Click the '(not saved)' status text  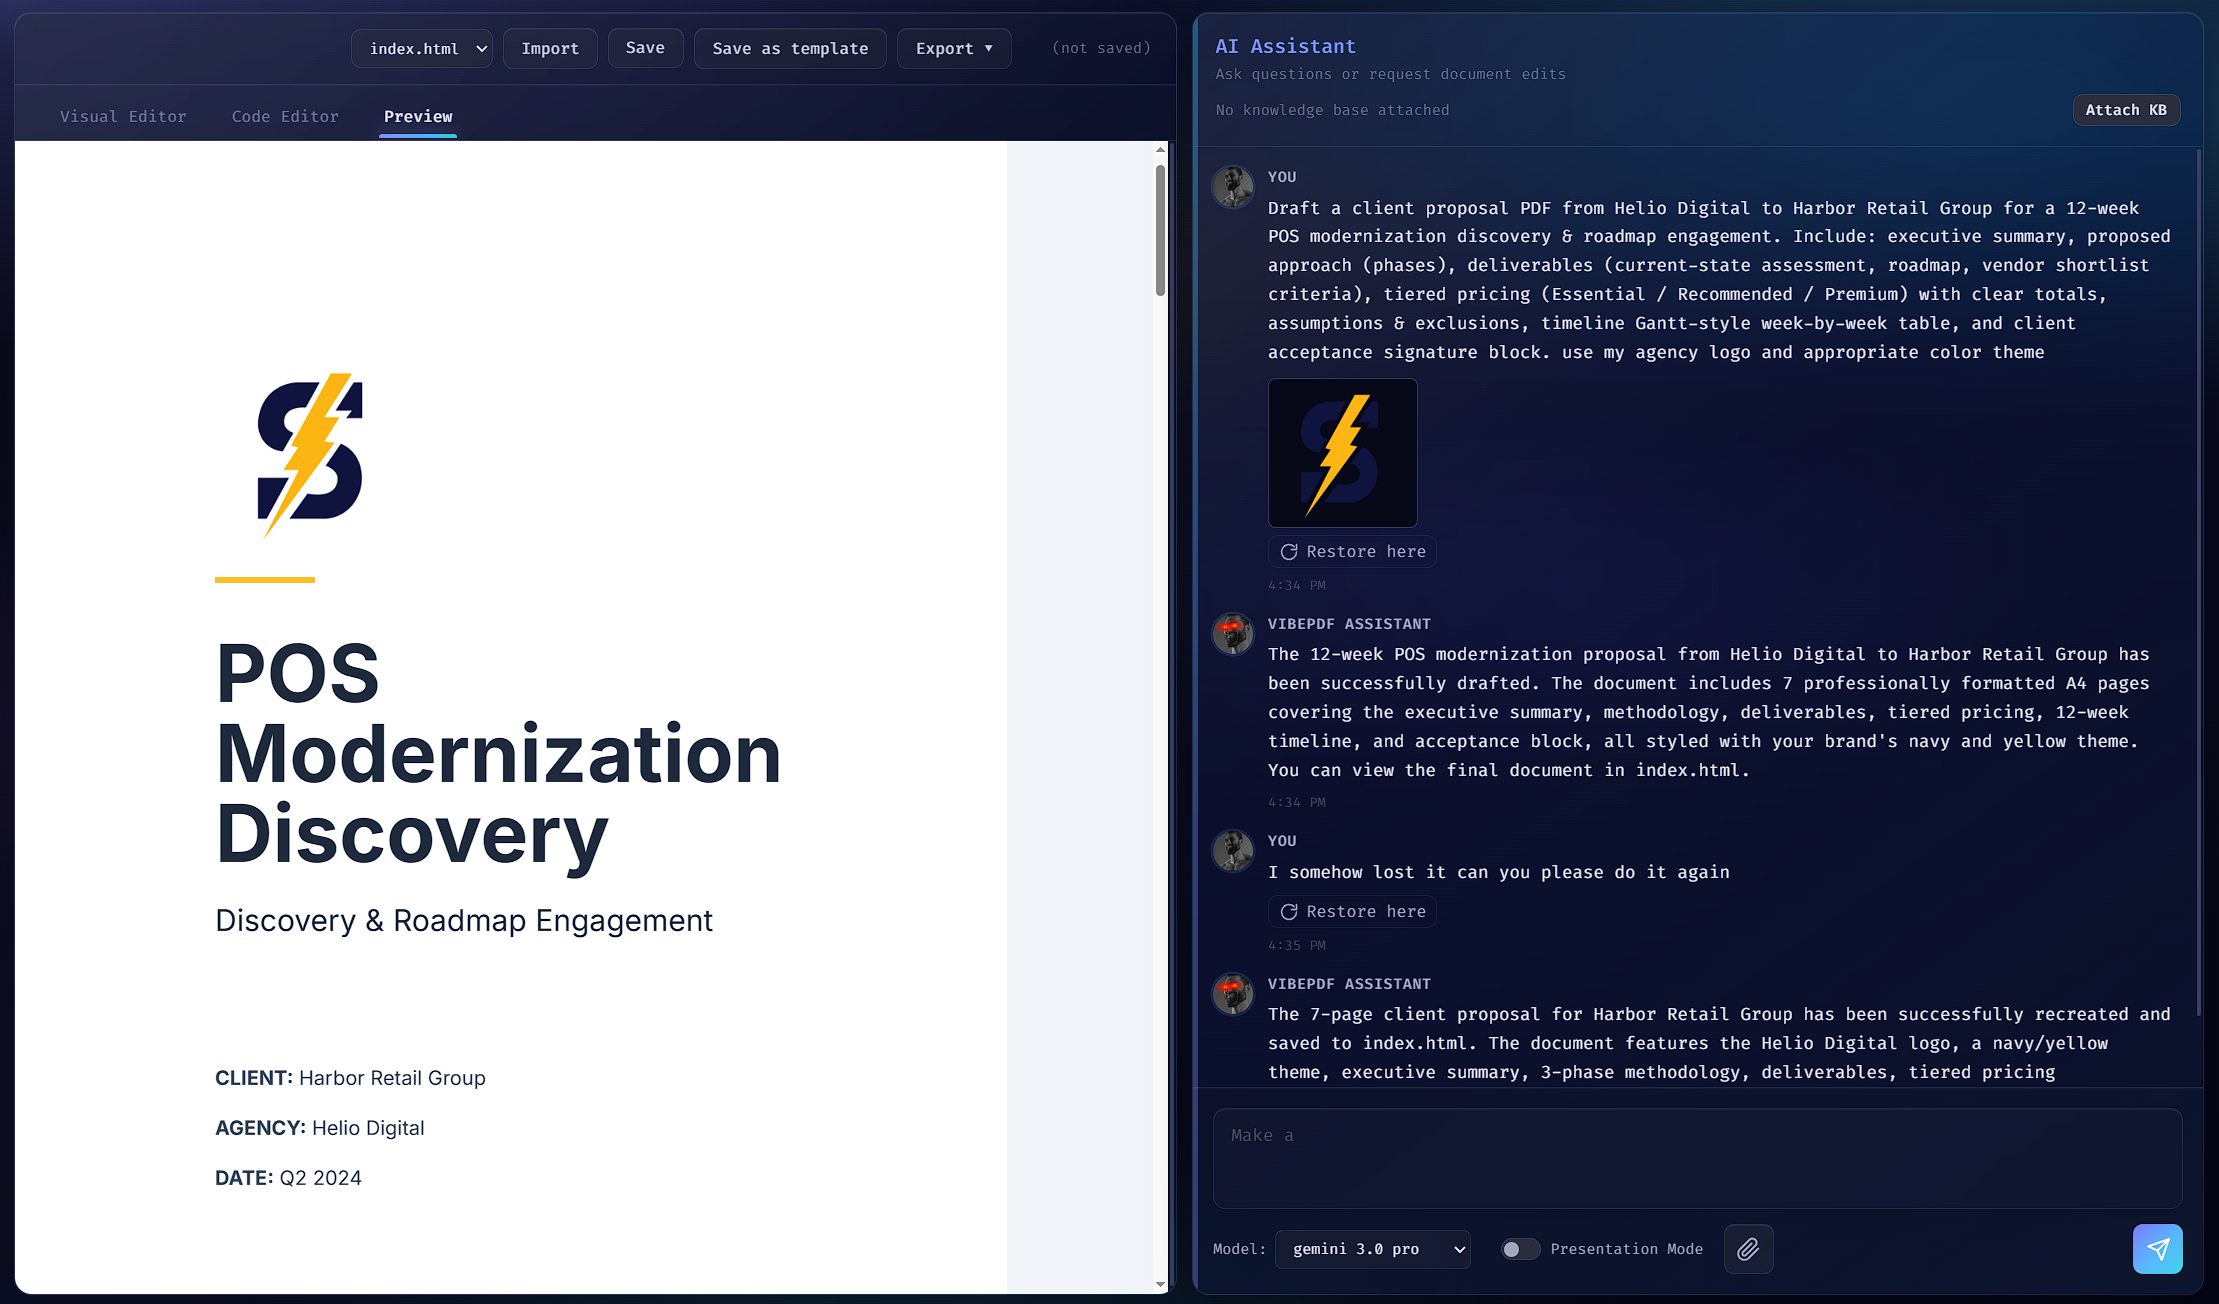1101,48
